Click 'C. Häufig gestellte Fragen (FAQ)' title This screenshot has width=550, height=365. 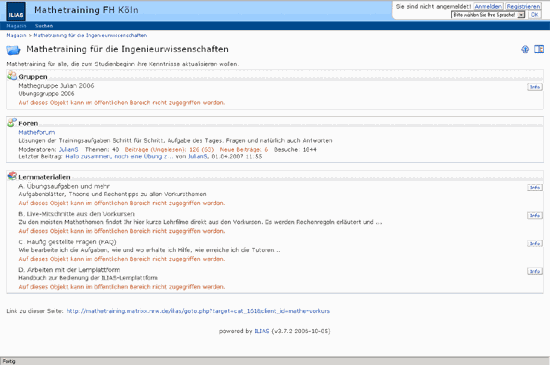click(x=67, y=242)
